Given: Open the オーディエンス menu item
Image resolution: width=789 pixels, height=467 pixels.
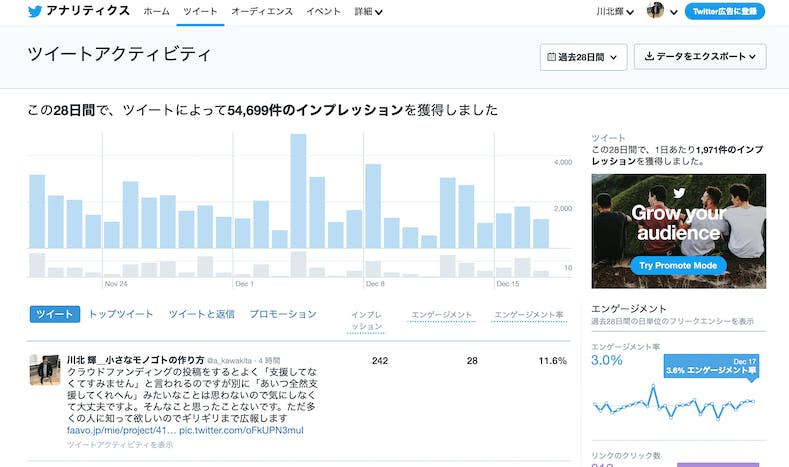Looking at the screenshot, I should 262,11.
